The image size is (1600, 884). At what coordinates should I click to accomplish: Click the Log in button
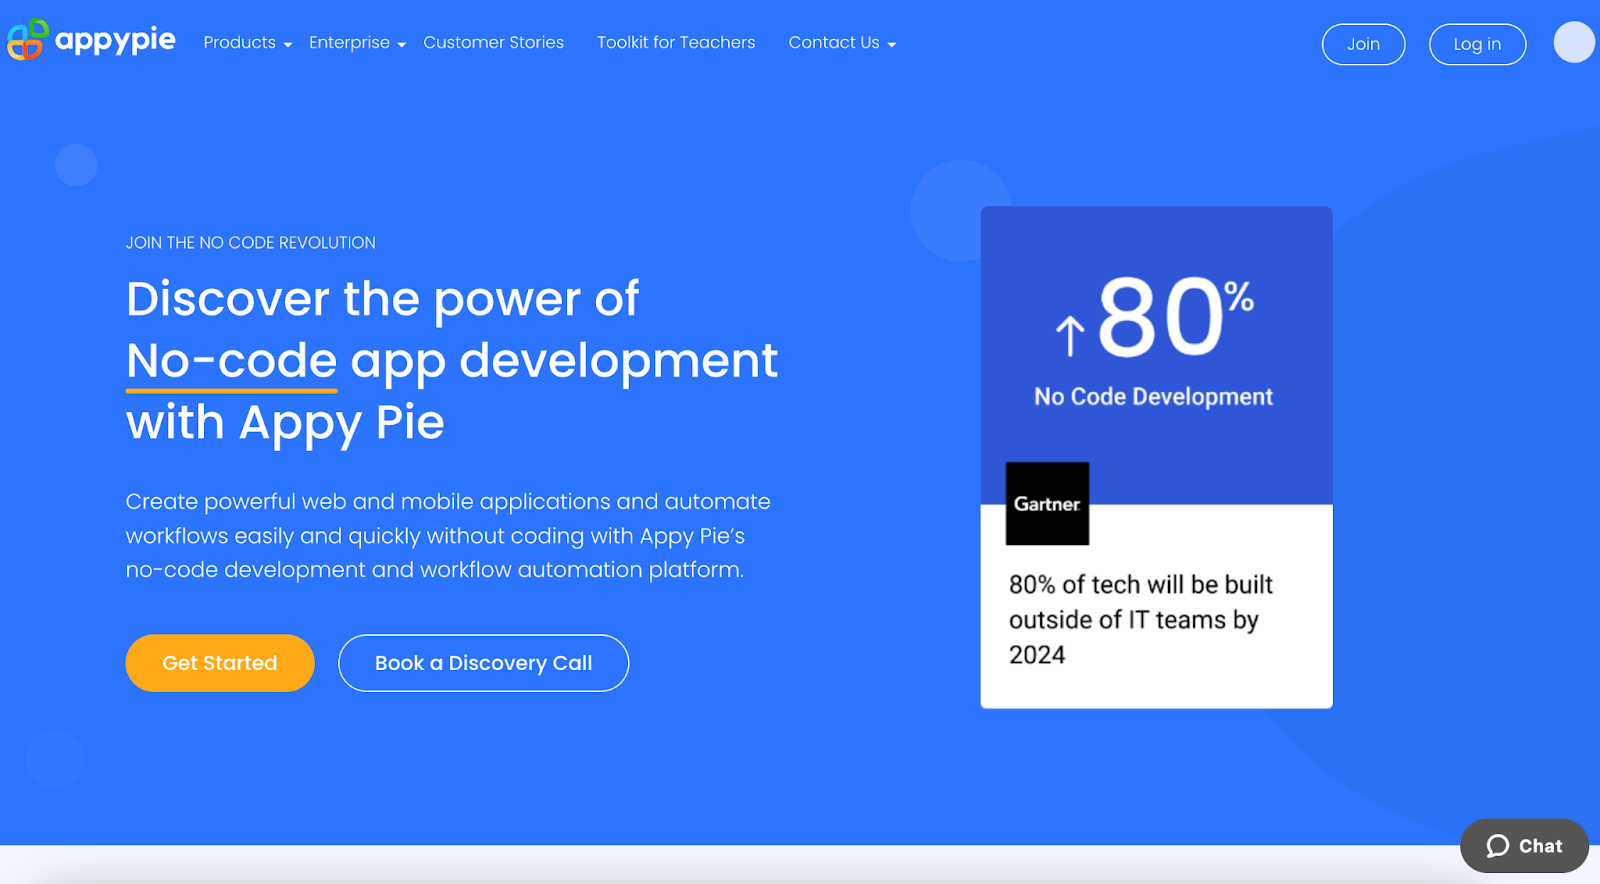(1477, 44)
